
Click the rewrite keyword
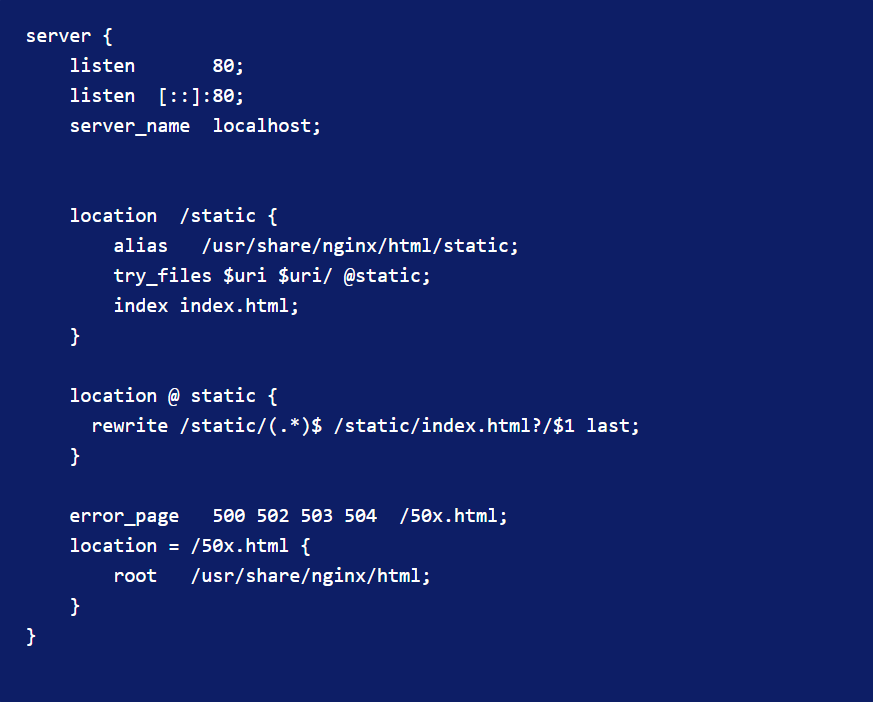[x=130, y=426]
